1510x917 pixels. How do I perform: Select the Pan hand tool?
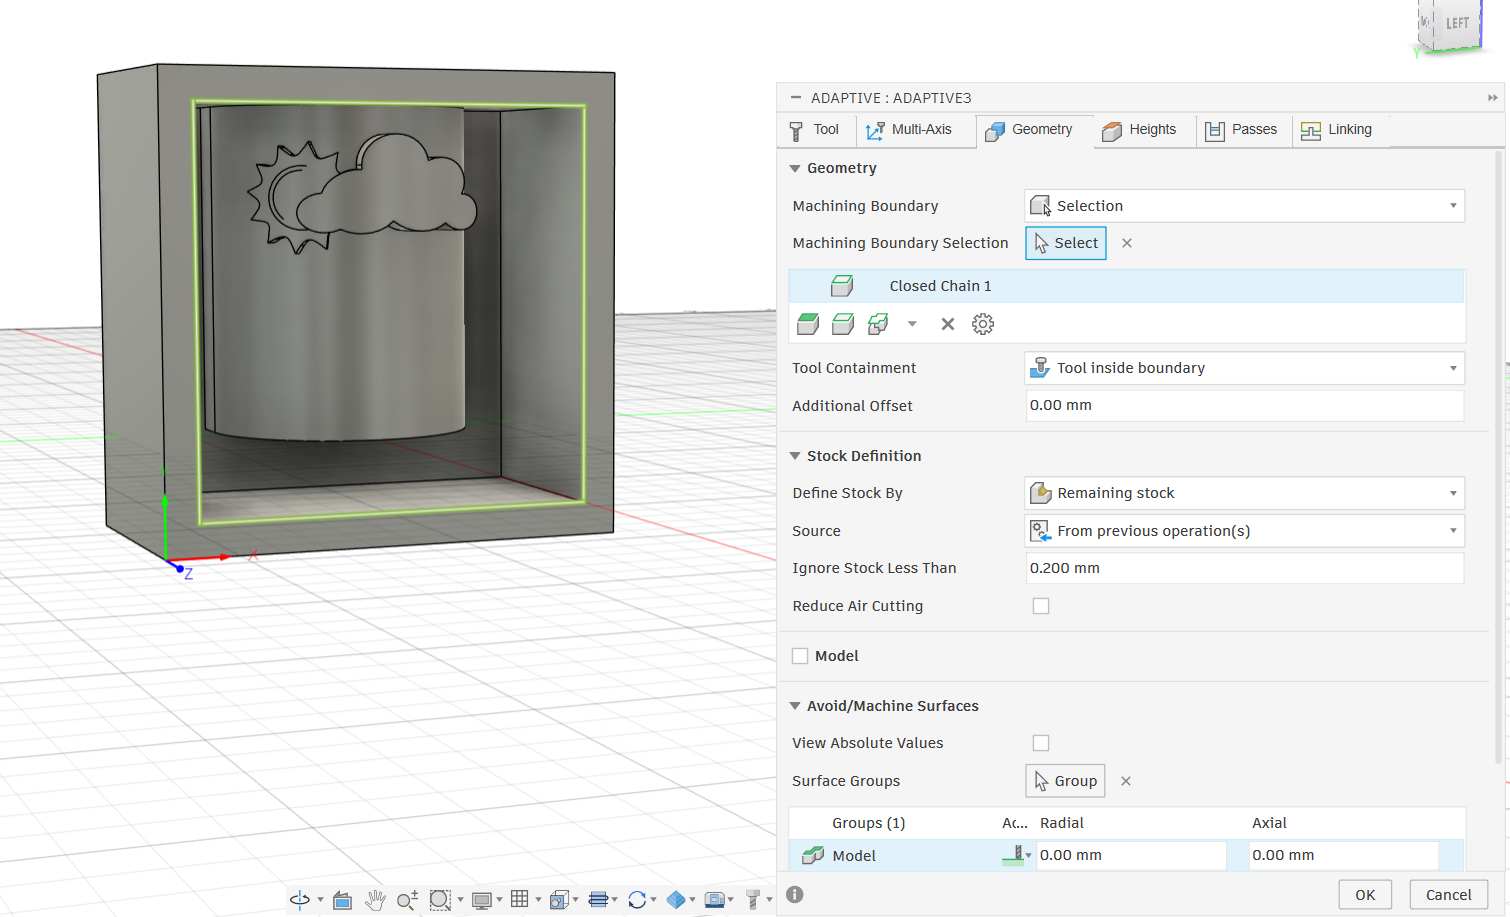[375, 900]
